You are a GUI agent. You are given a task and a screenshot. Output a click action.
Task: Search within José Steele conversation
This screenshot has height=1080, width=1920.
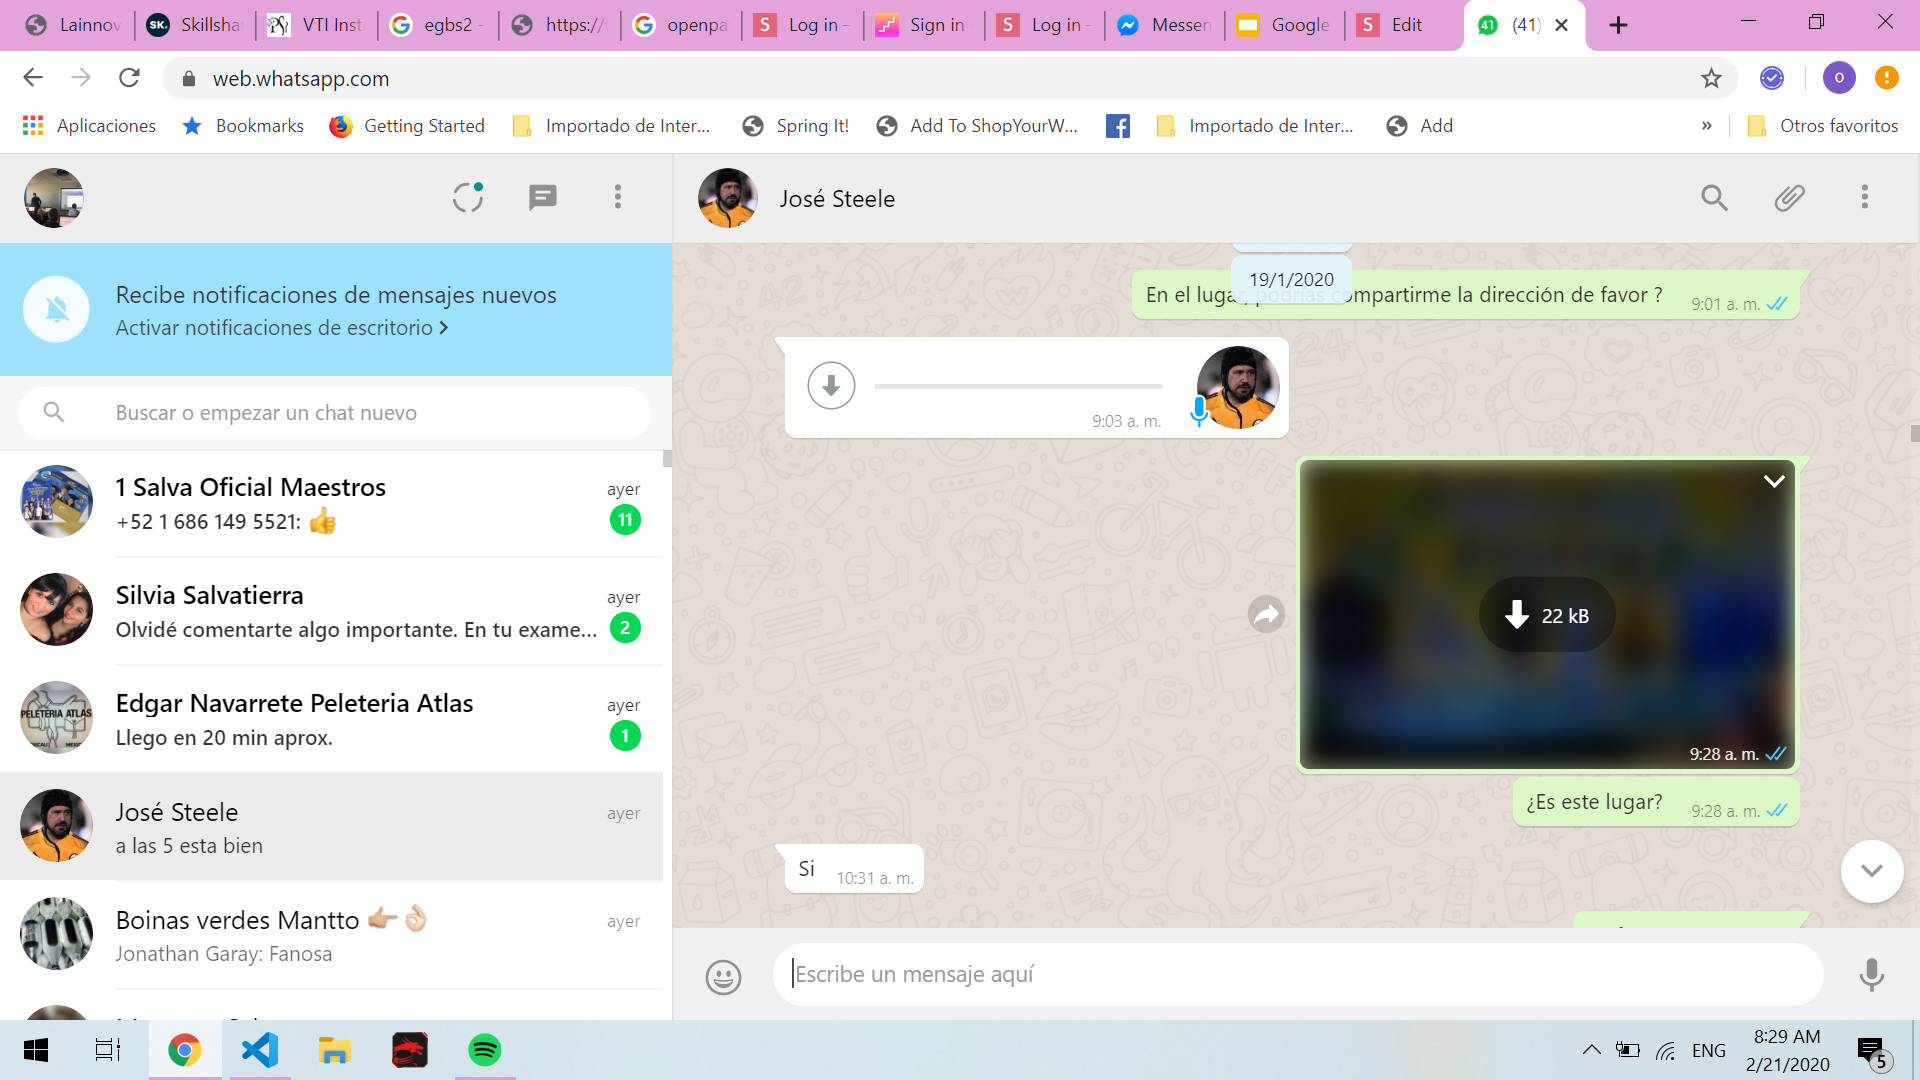coord(1714,197)
